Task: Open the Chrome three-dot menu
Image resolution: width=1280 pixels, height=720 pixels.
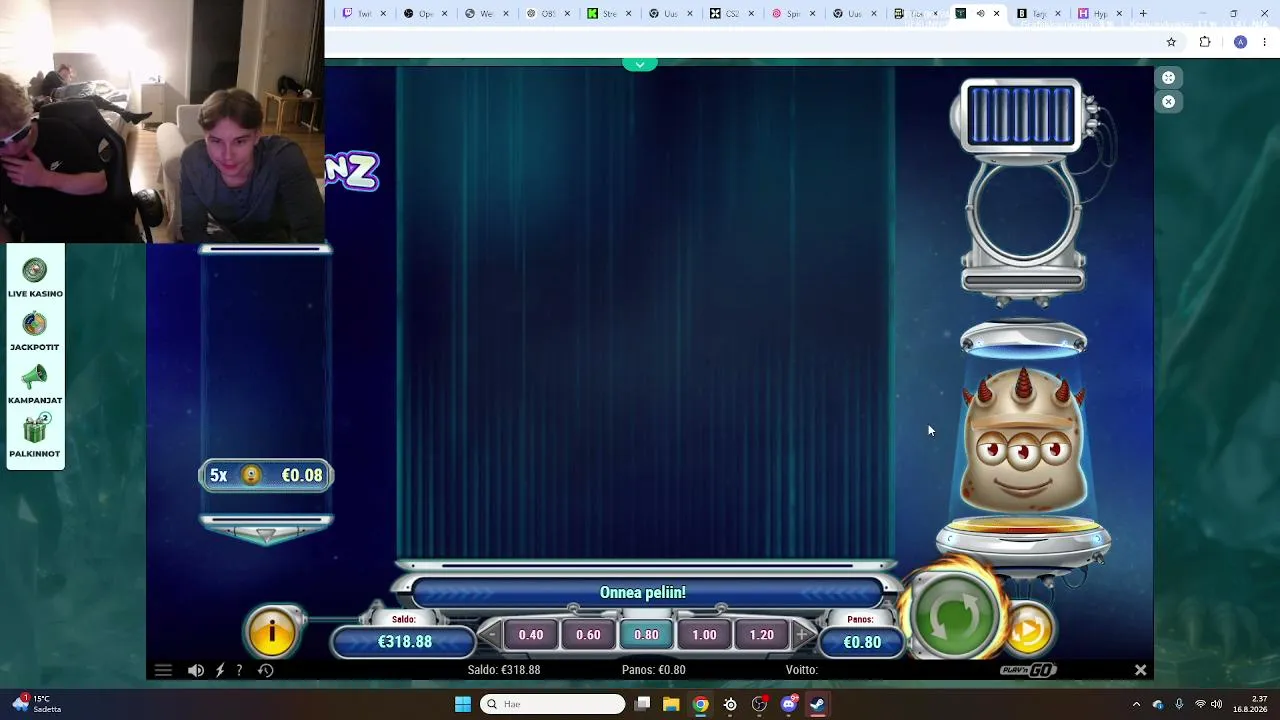Action: pos(1265,42)
